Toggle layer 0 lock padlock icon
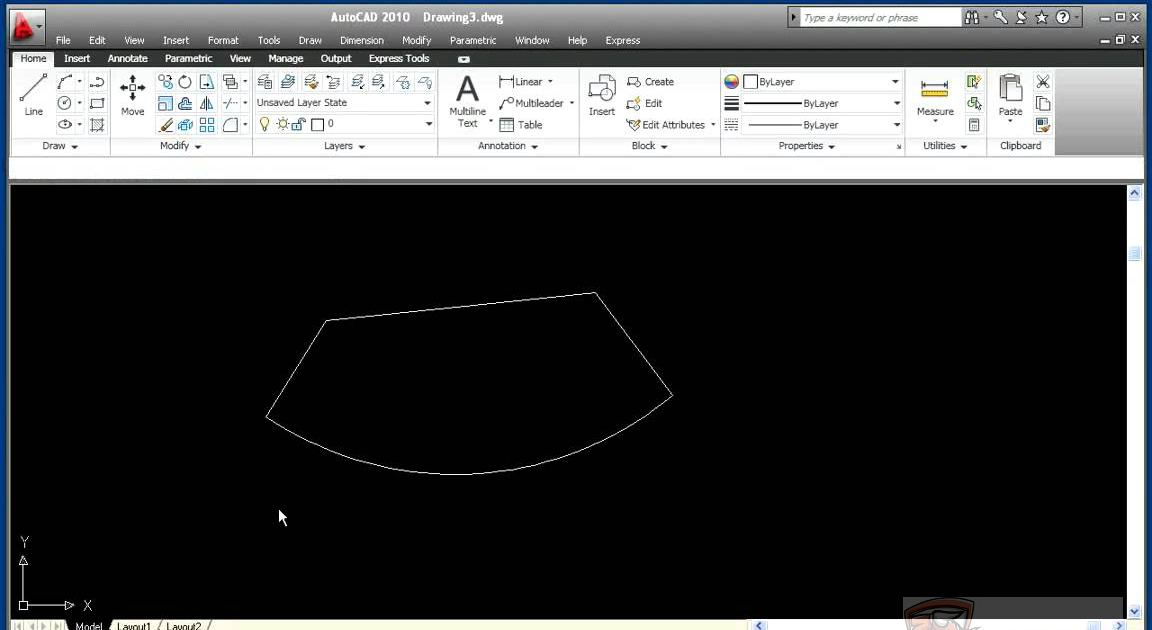Screen dimensions: 1152x630 (x=298, y=124)
